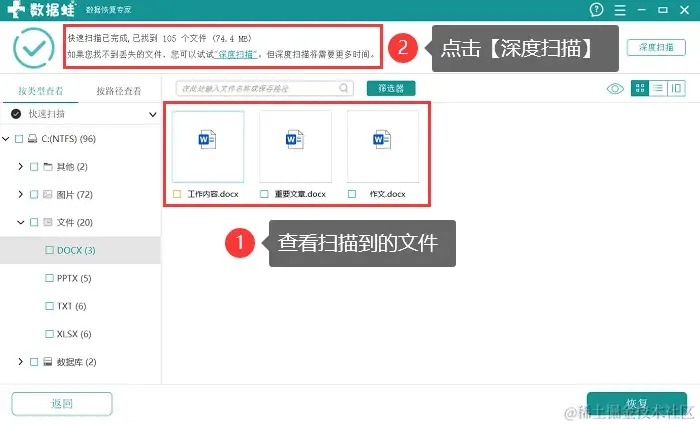Select the 重要文章.docx Word file thumbnail
The image size is (700, 426).
(x=295, y=146)
